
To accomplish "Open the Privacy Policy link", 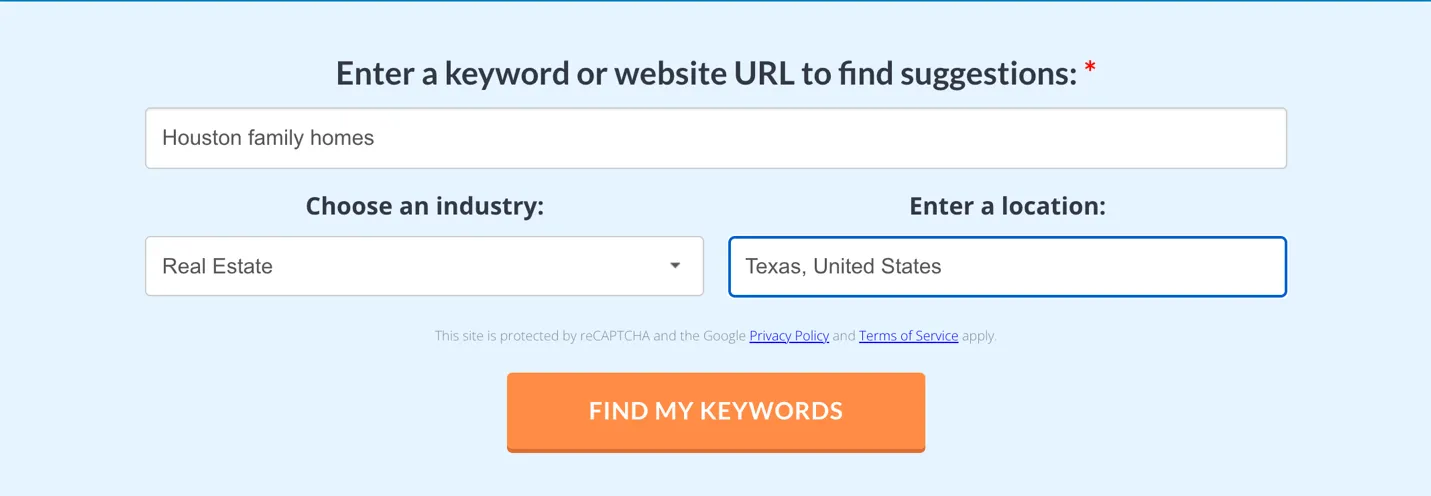I will [789, 336].
